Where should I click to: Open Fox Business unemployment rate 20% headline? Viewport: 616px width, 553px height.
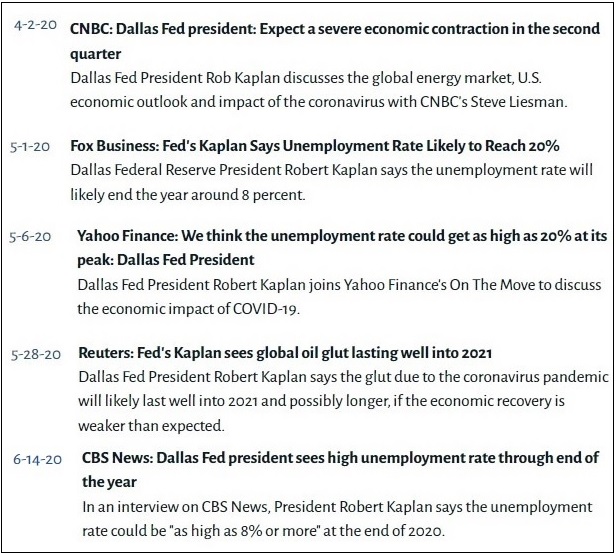(315, 146)
